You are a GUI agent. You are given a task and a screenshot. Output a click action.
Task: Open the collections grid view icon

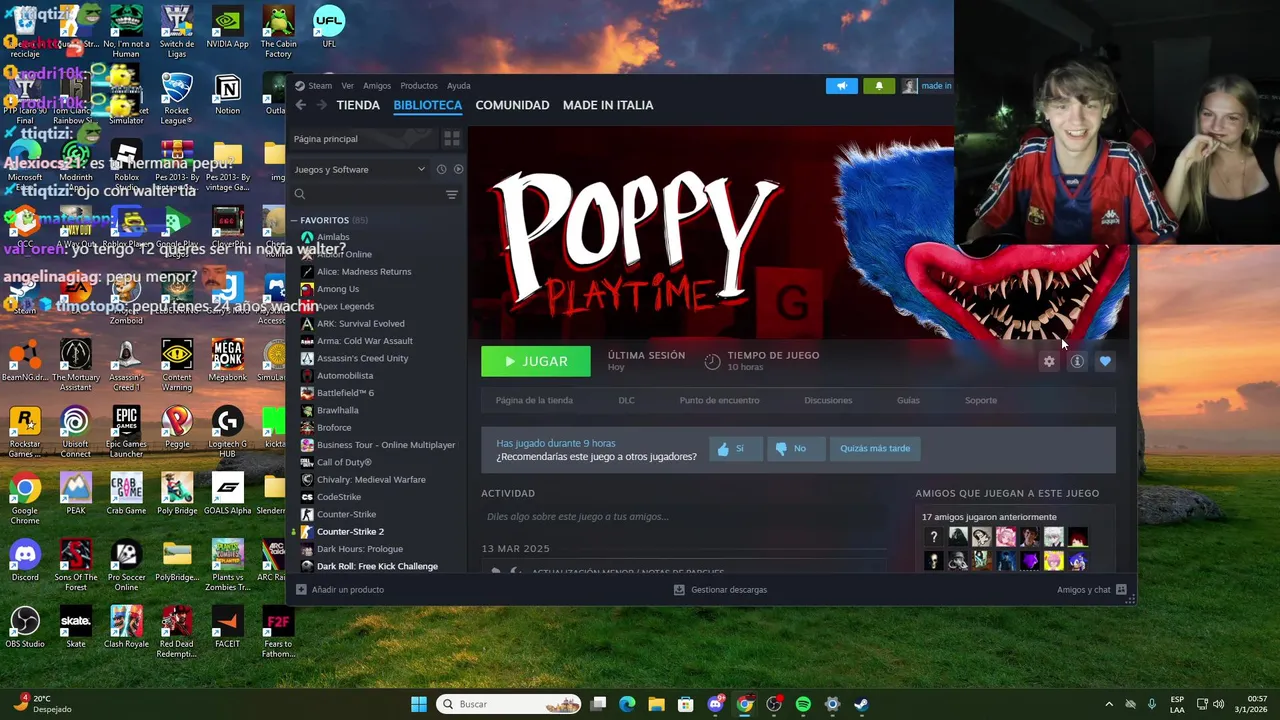tap(451, 139)
